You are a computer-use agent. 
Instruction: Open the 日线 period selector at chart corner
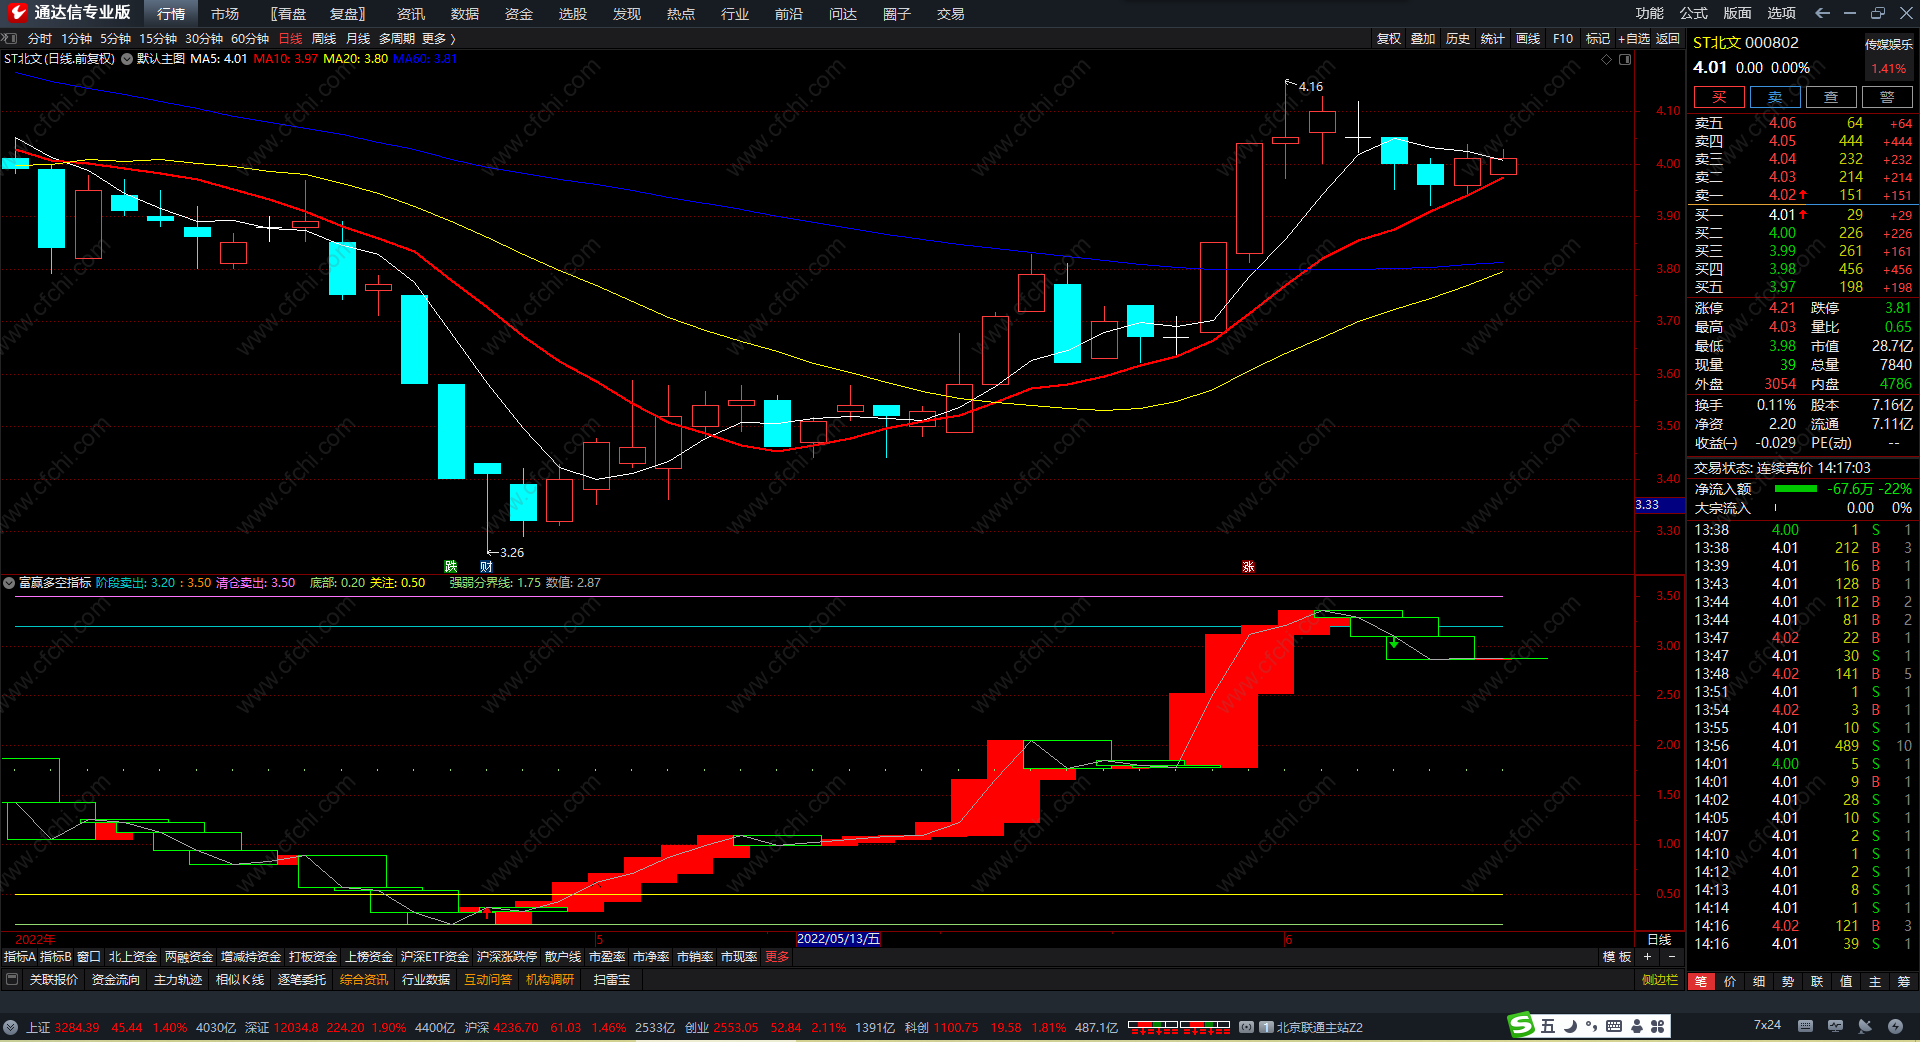[x=1659, y=939]
